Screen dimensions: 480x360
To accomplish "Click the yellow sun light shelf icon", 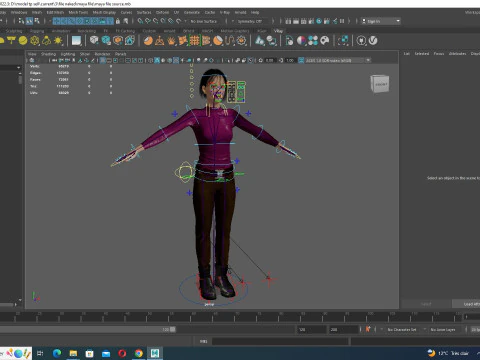I will (x=58, y=41).
